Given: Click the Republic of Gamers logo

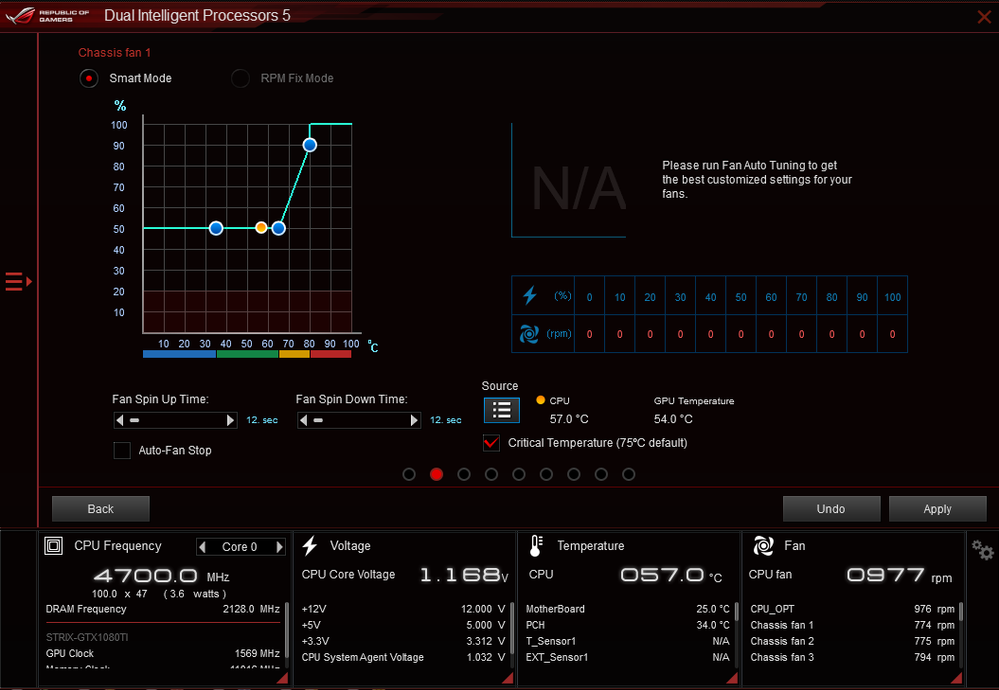Looking at the screenshot, I should click(47, 15).
